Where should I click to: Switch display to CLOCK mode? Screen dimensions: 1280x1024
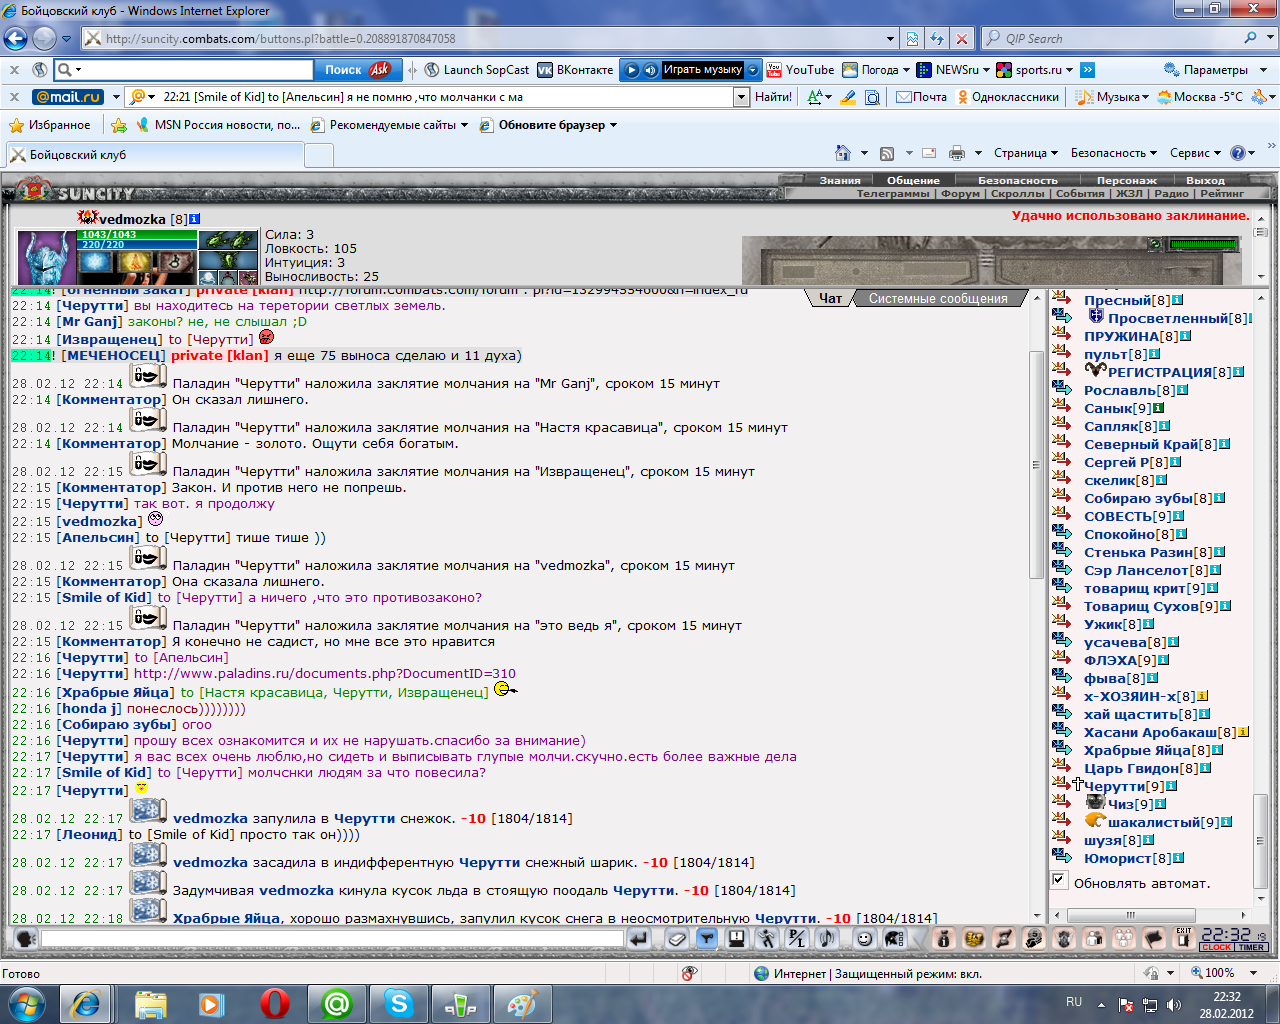click(1217, 947)
